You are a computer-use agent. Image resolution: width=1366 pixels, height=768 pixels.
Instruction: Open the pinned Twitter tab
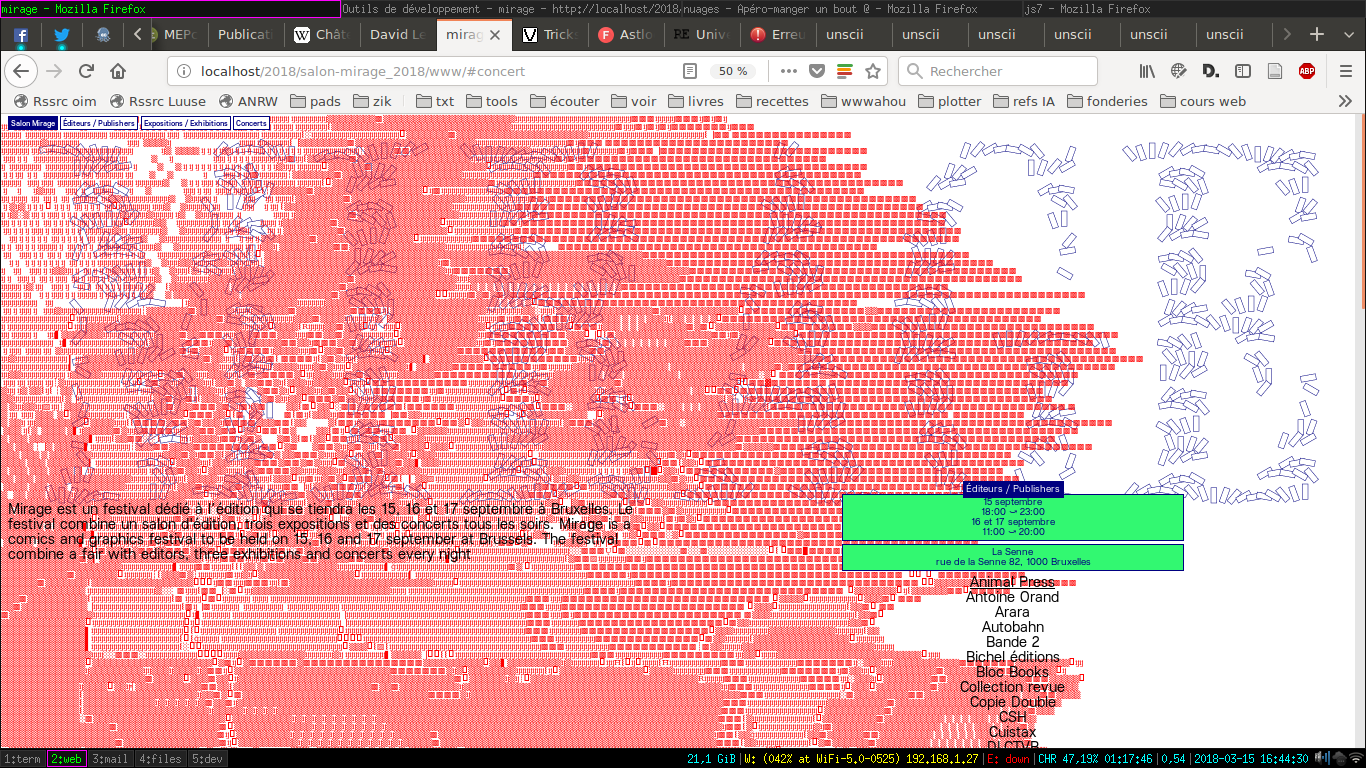pos(62,34)
